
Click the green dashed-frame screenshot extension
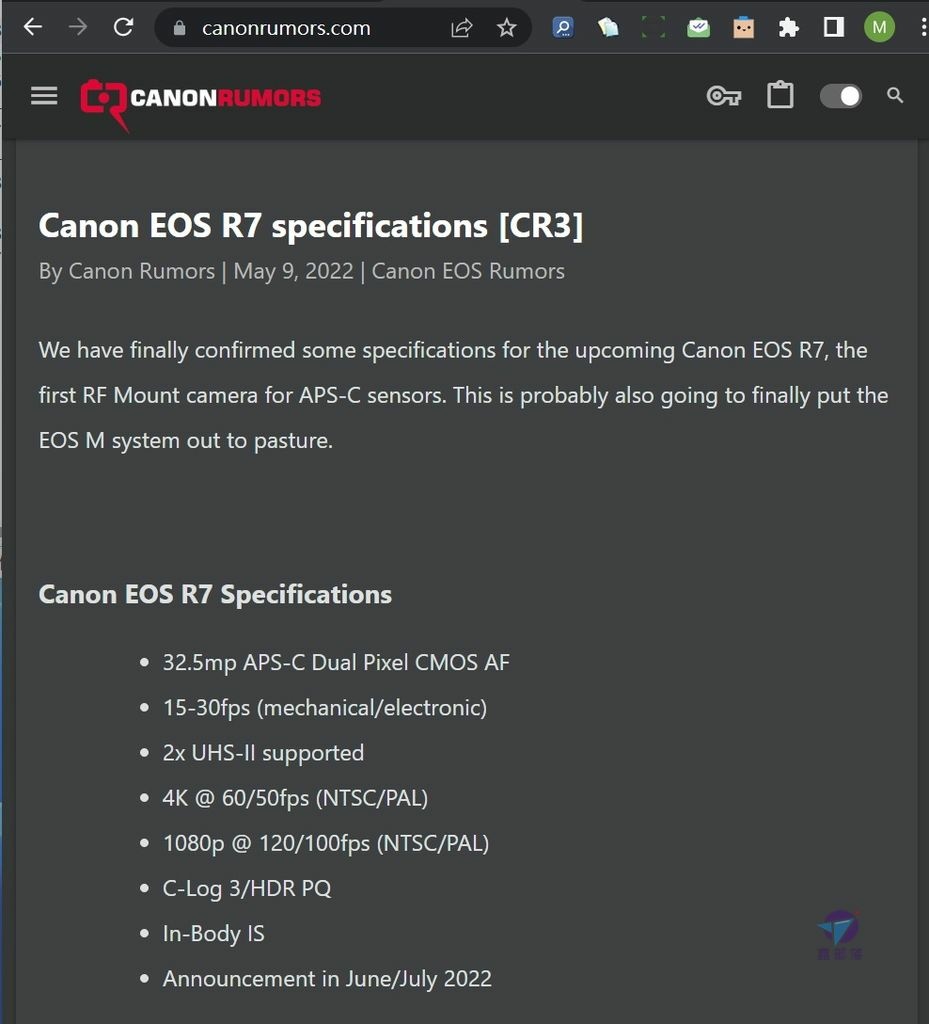tap(653, 27)
